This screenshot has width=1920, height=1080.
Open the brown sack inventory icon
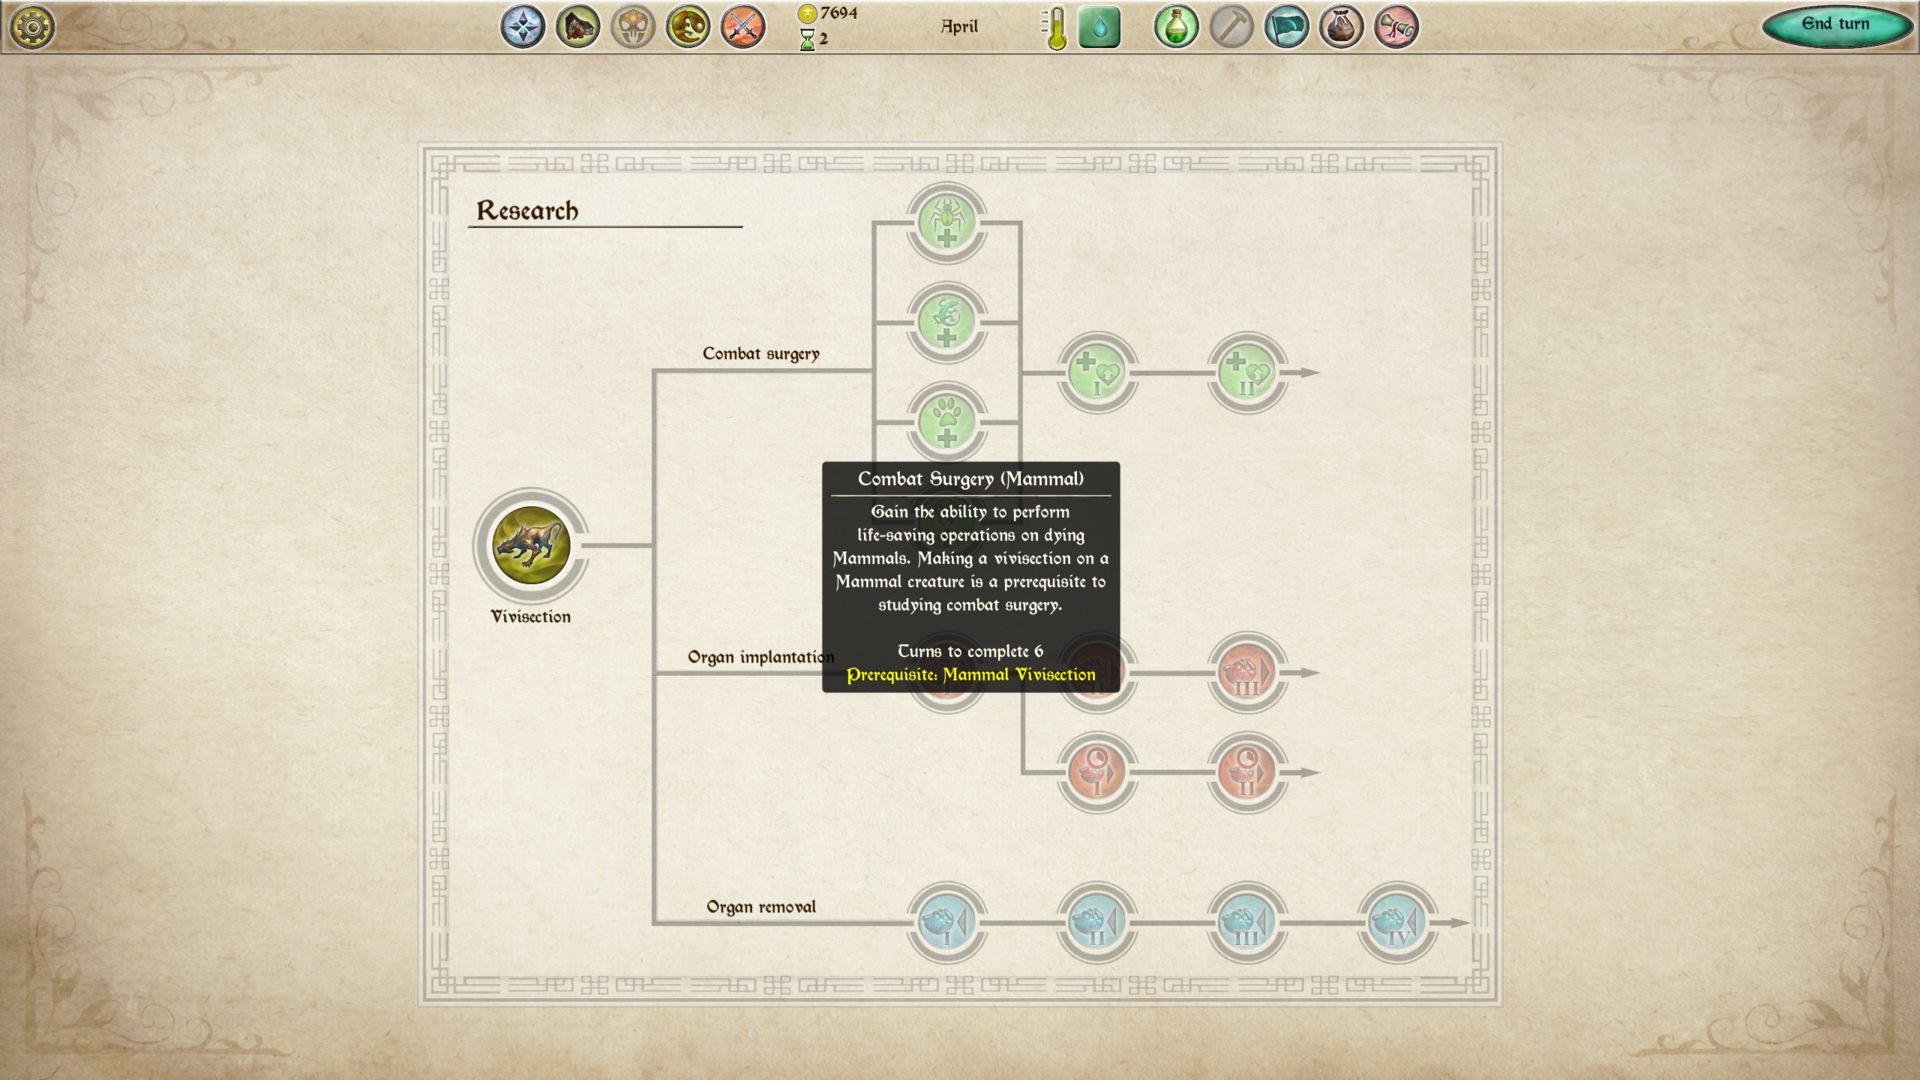[1341, 27]
